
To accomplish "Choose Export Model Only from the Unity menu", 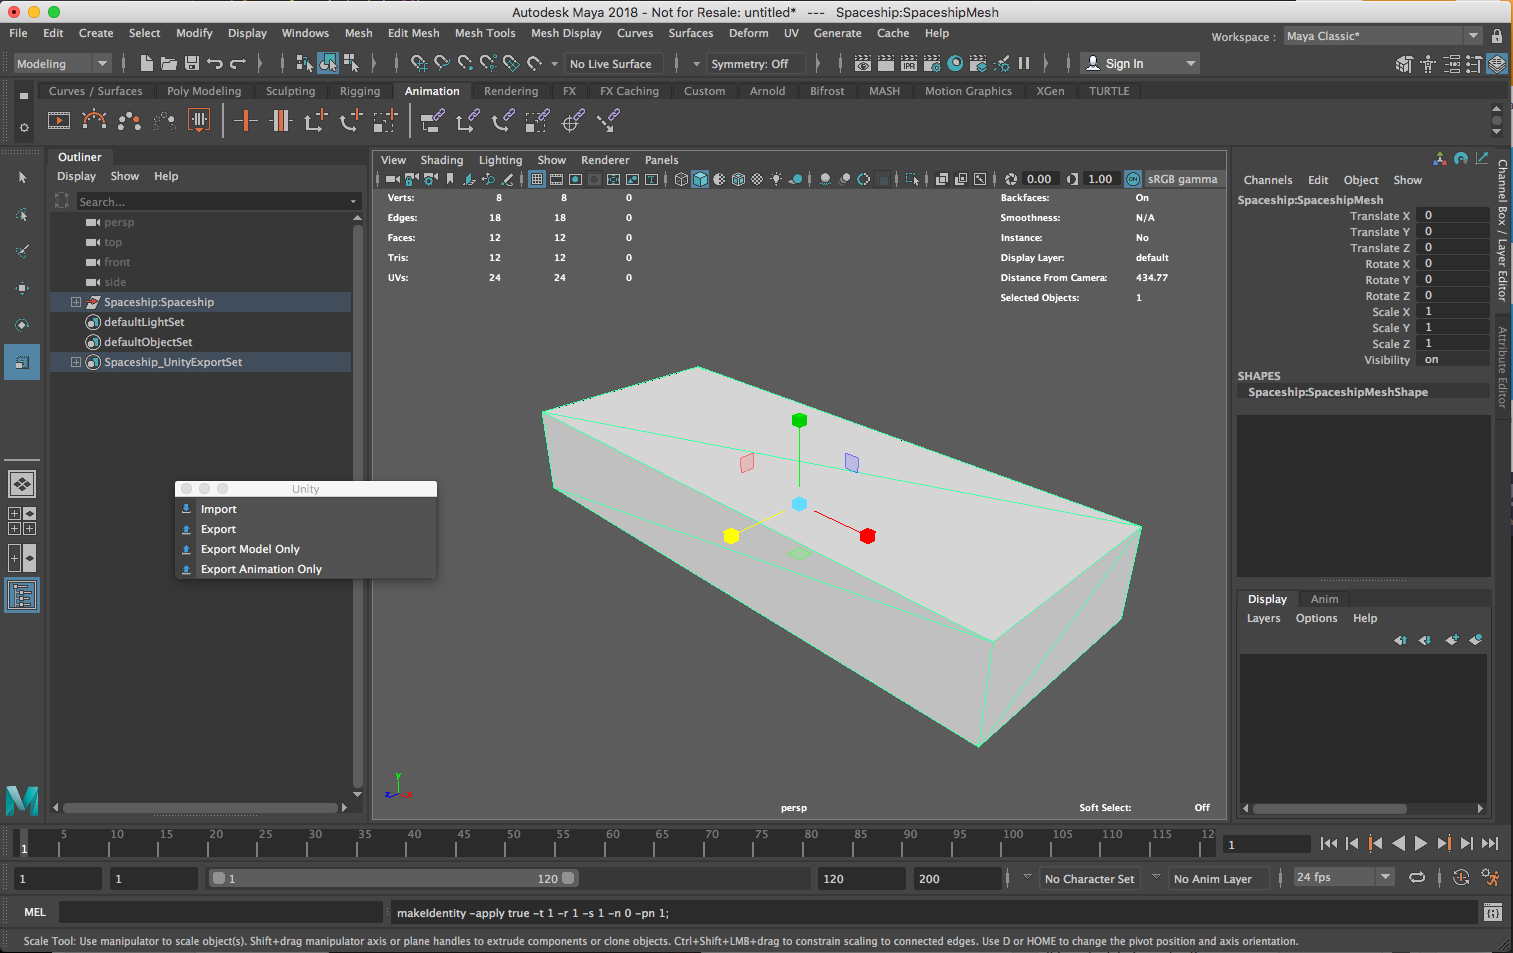I will point(250,548).
